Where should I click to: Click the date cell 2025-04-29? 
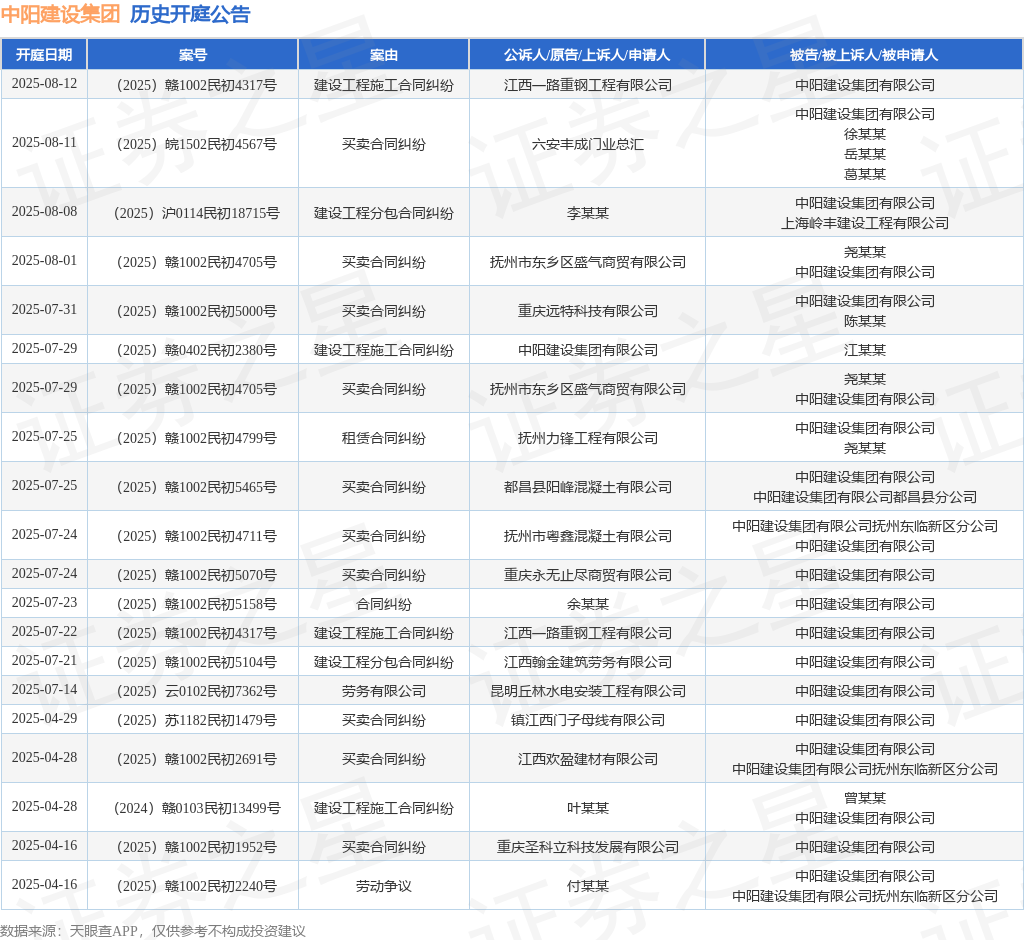coord(44,719)
